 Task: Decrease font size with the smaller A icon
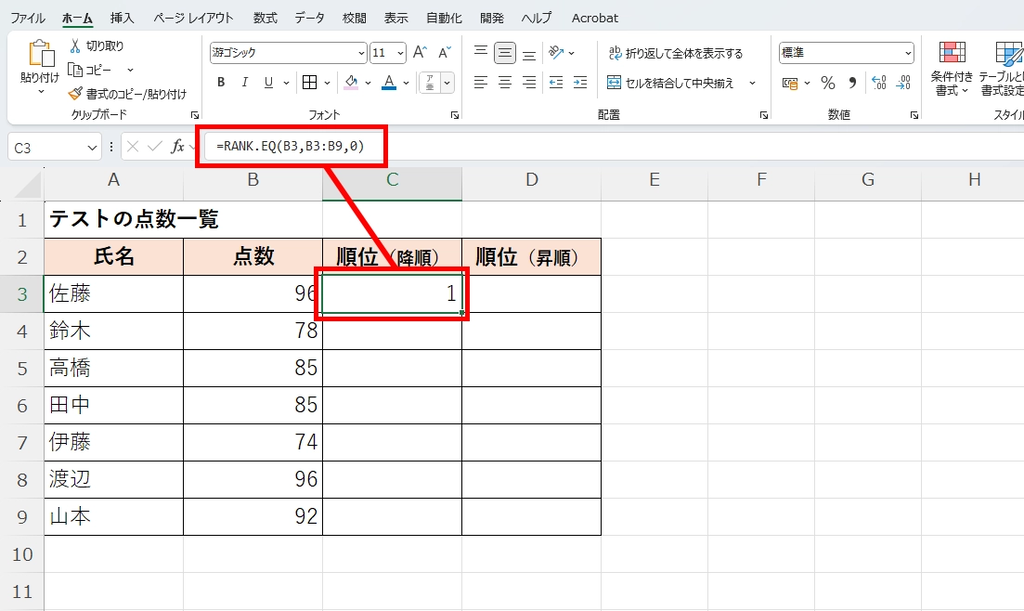[445, 52]
